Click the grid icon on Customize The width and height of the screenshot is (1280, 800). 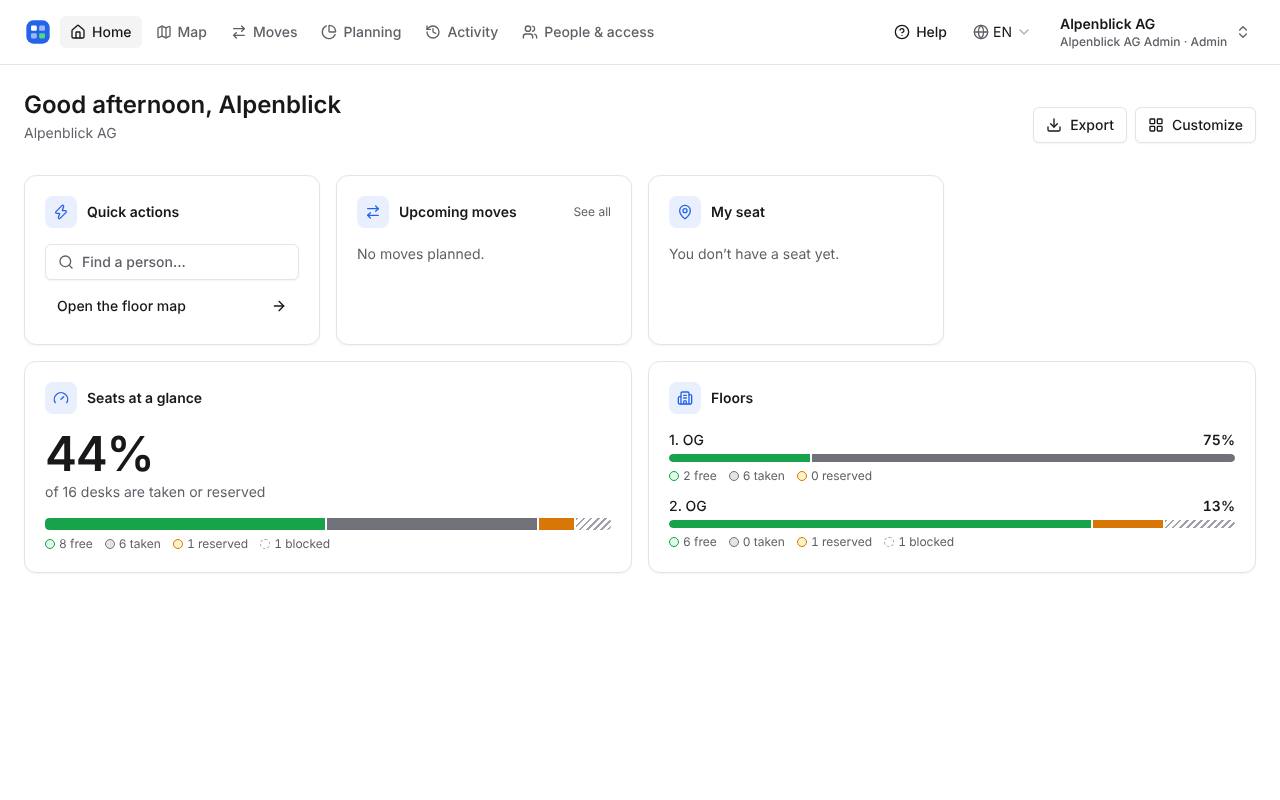pos(1156,125)
